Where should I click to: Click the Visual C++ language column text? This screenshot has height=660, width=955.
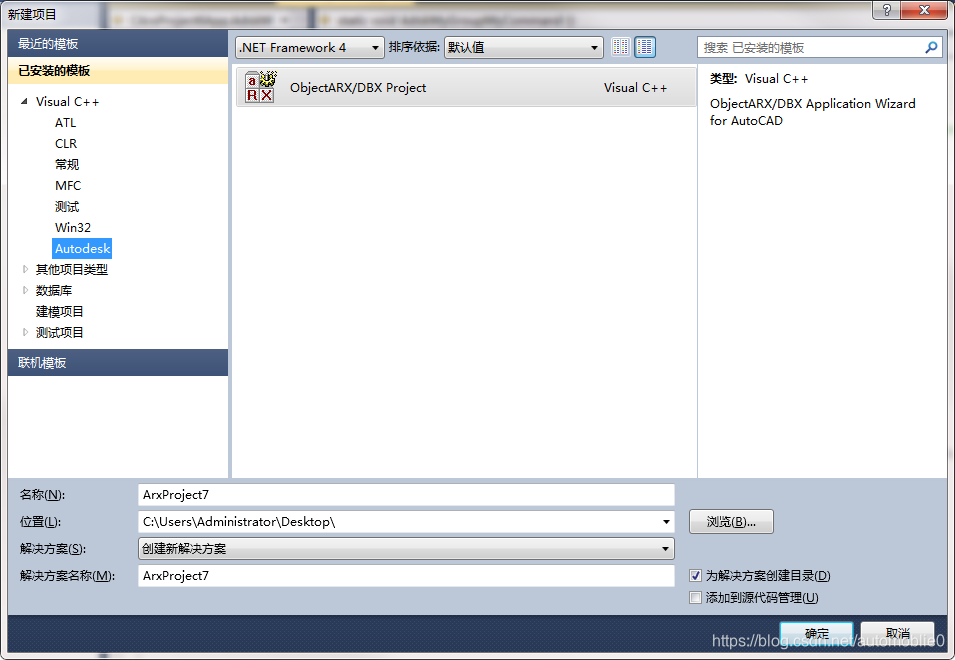635,88
